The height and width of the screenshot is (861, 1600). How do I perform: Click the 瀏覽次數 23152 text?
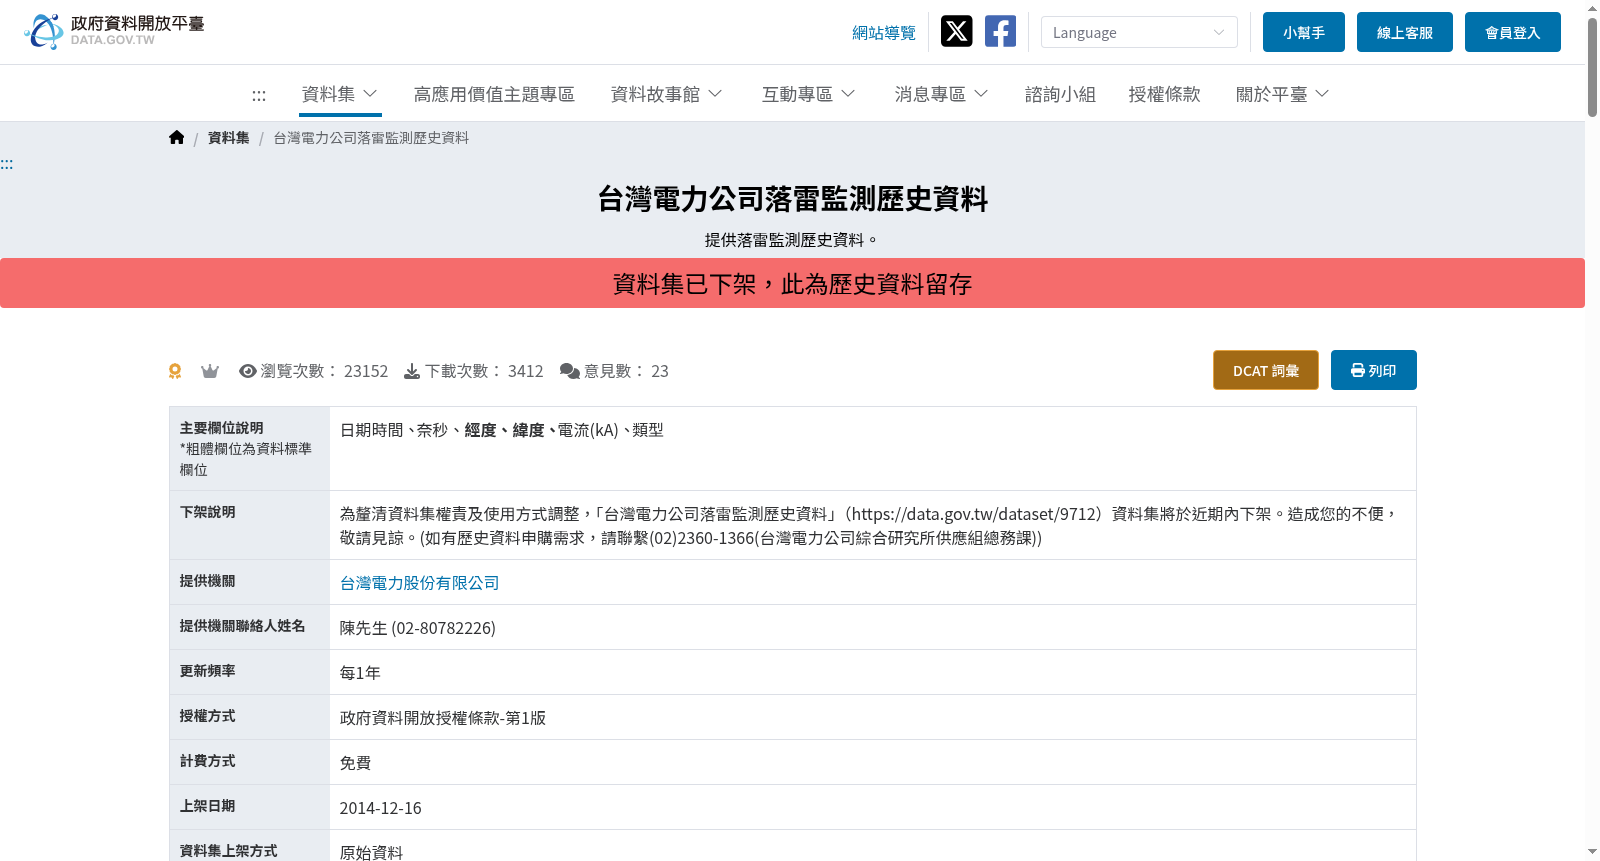[x=324, y=371]
